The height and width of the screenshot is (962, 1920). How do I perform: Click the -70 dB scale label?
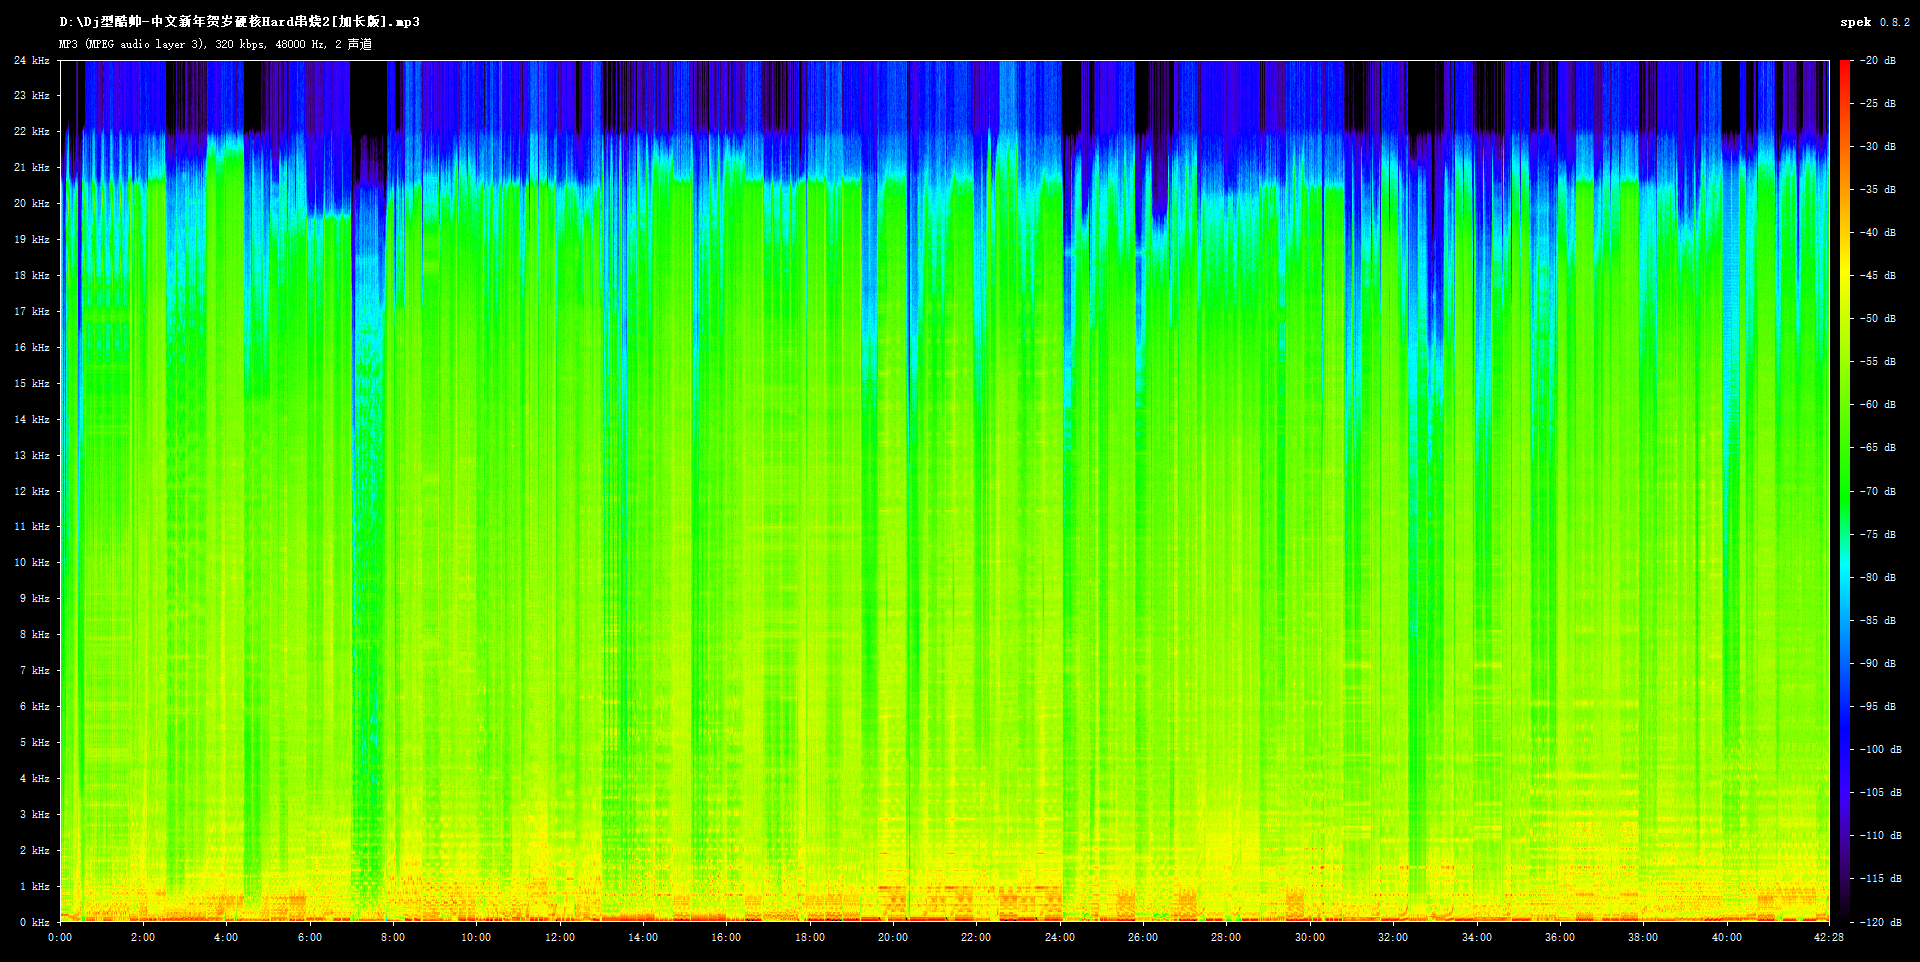coord(1877,491)
